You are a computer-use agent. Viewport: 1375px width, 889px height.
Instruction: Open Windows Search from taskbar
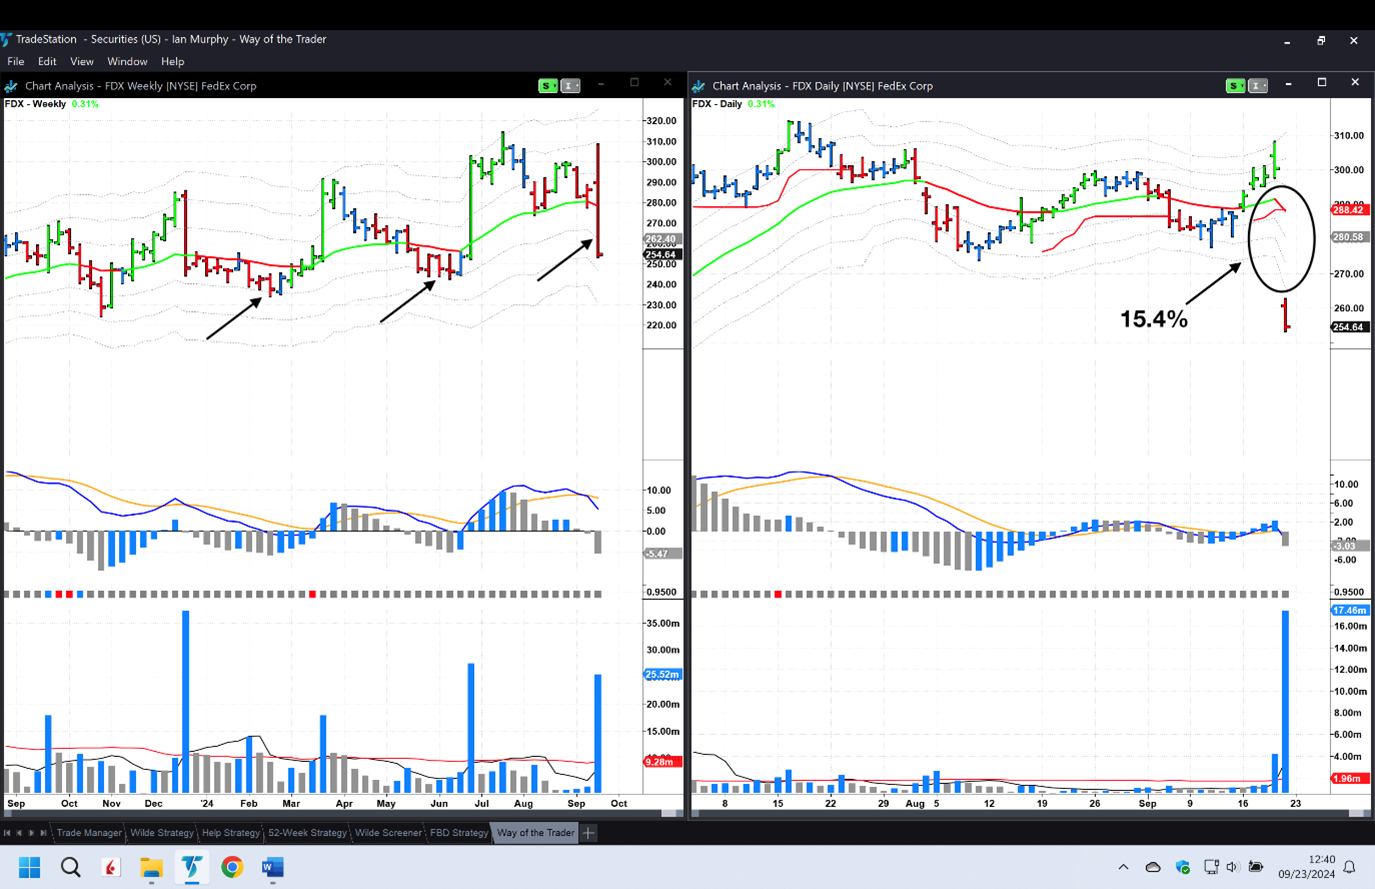click(x=70, y=867)
